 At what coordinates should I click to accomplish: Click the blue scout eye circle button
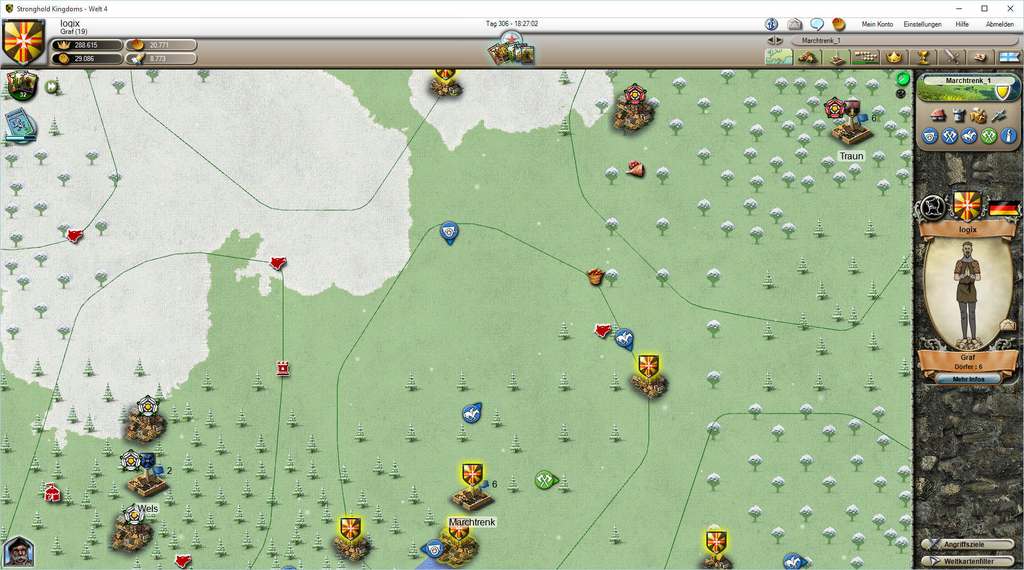pyautogui.click(x=930, y=136)
